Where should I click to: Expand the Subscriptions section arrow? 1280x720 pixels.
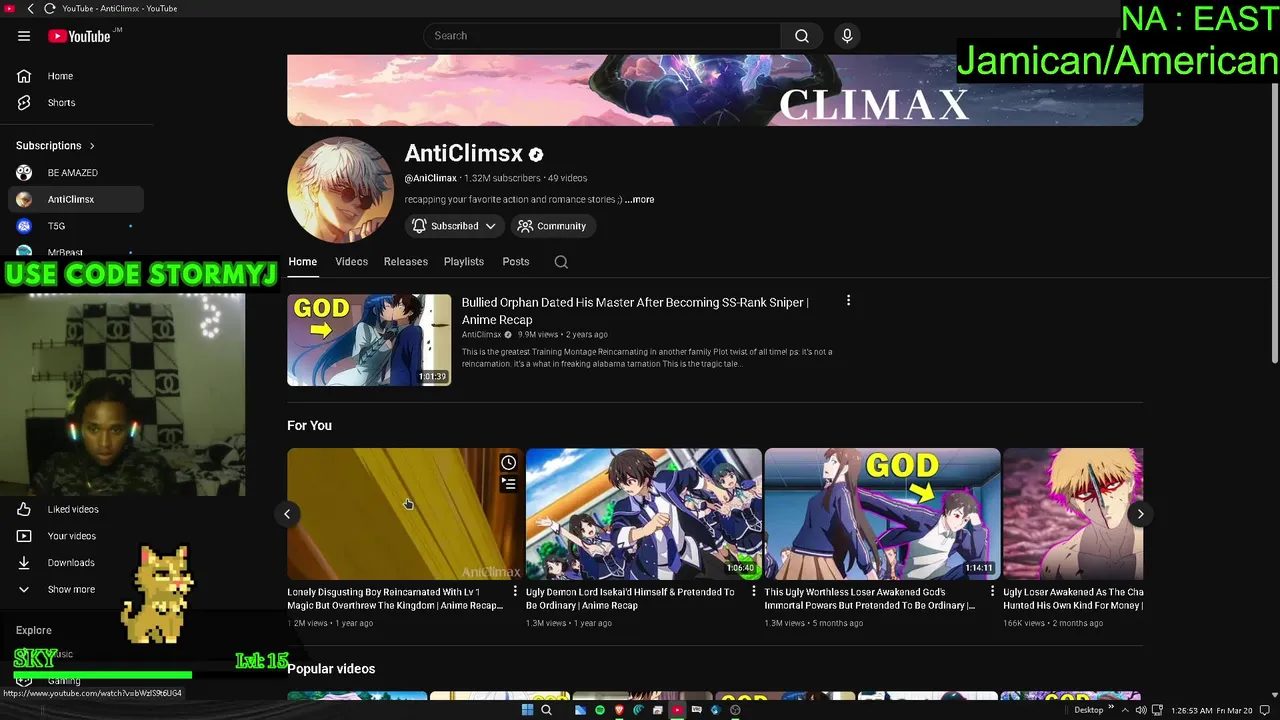[x=92, y=146]
